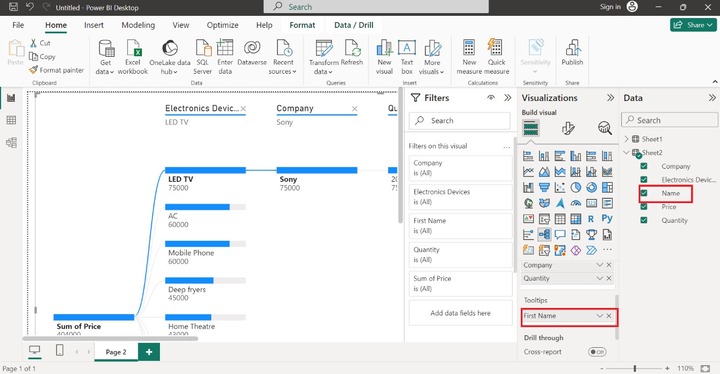Open the File menu
Screen dimensions: 720x374
coord(18,25)
